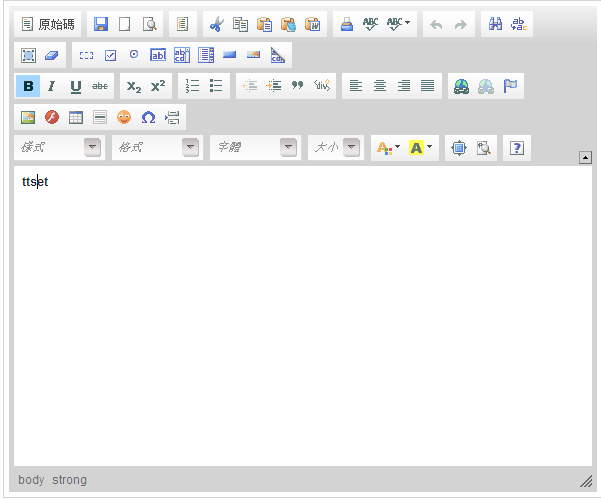Select the body element in the path bar
The height and width of the screenshot is (500, 601).
pos(31,480)
